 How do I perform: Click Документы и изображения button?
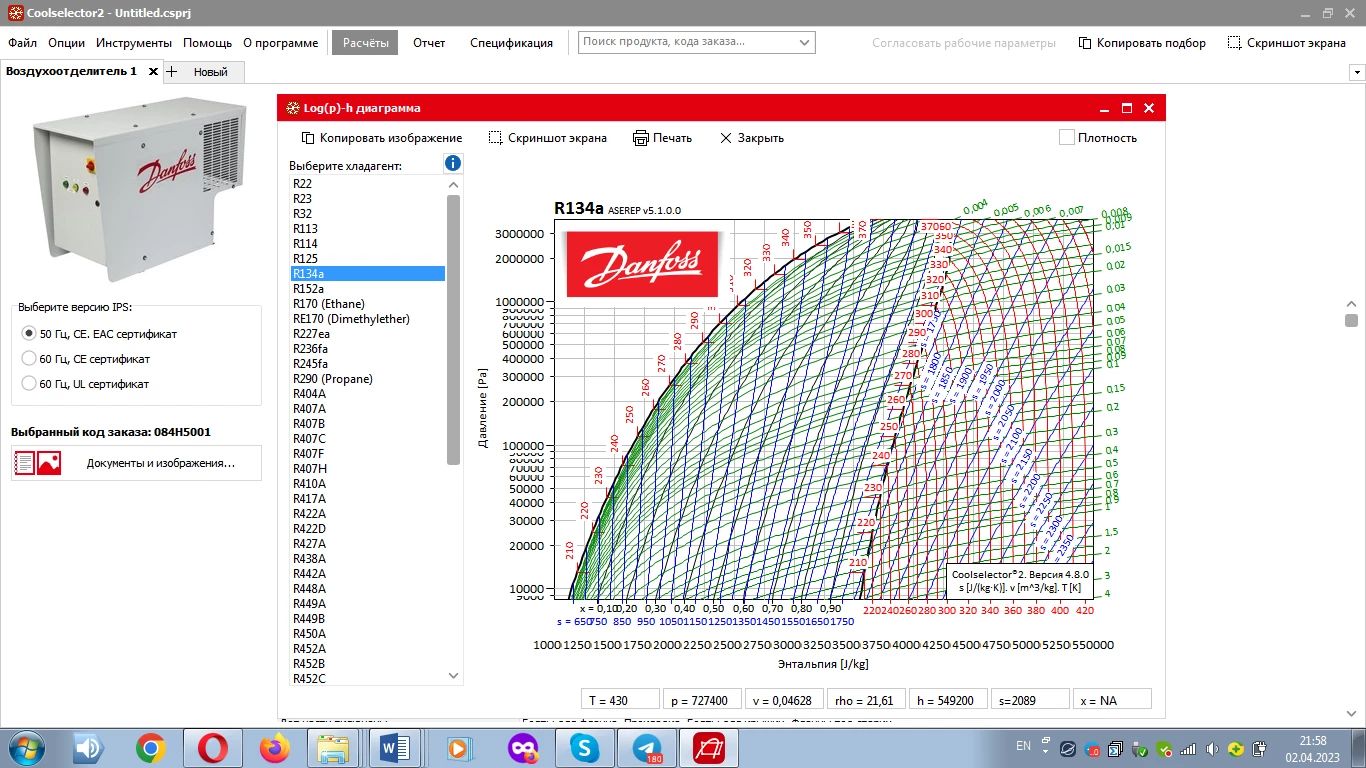136,463
